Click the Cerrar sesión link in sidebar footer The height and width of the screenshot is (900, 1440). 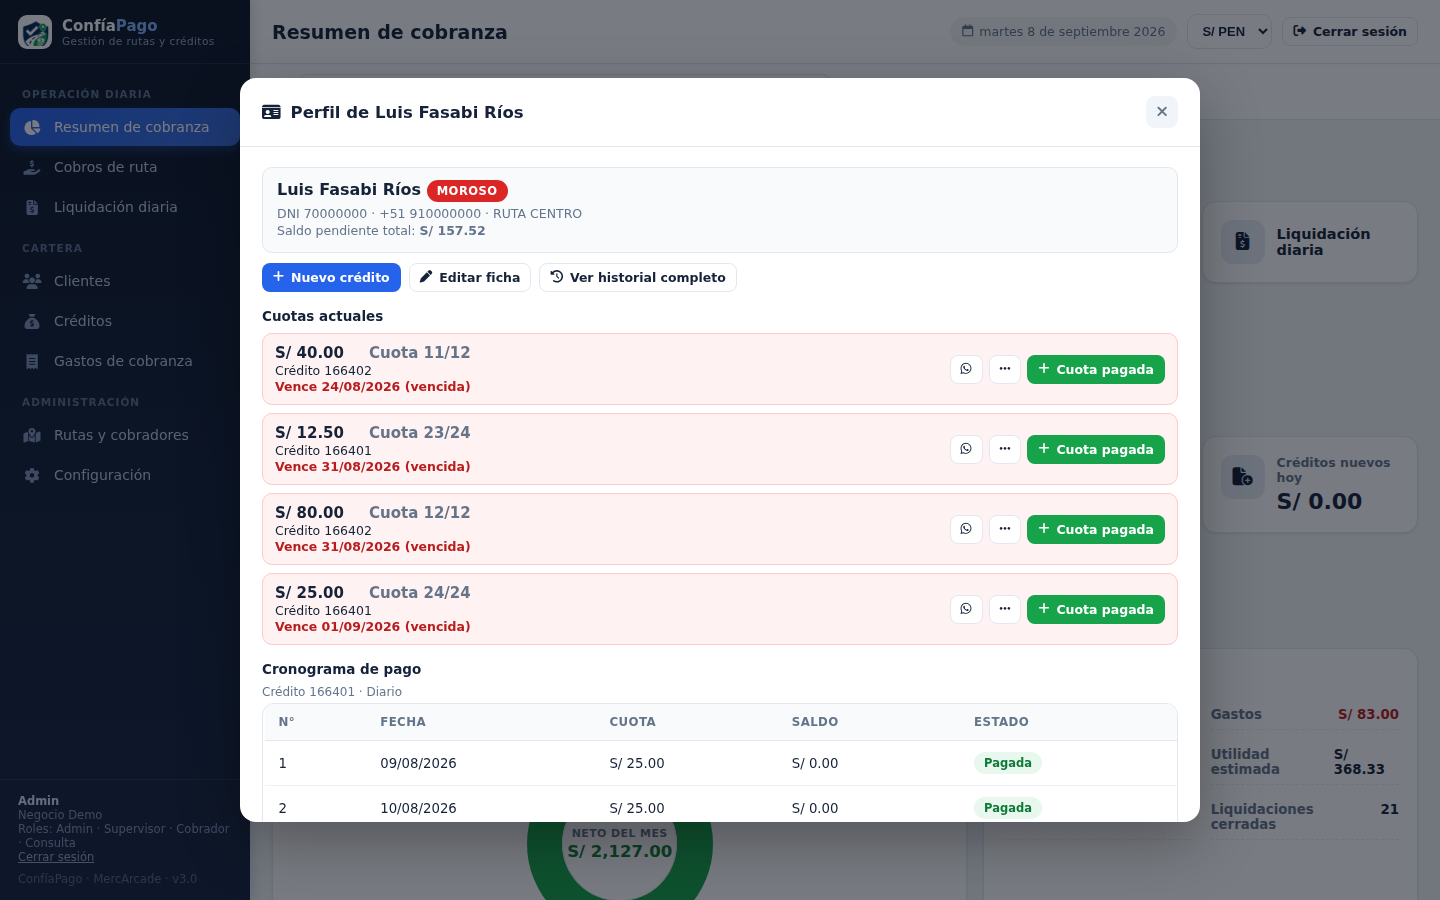pos(56,857)
